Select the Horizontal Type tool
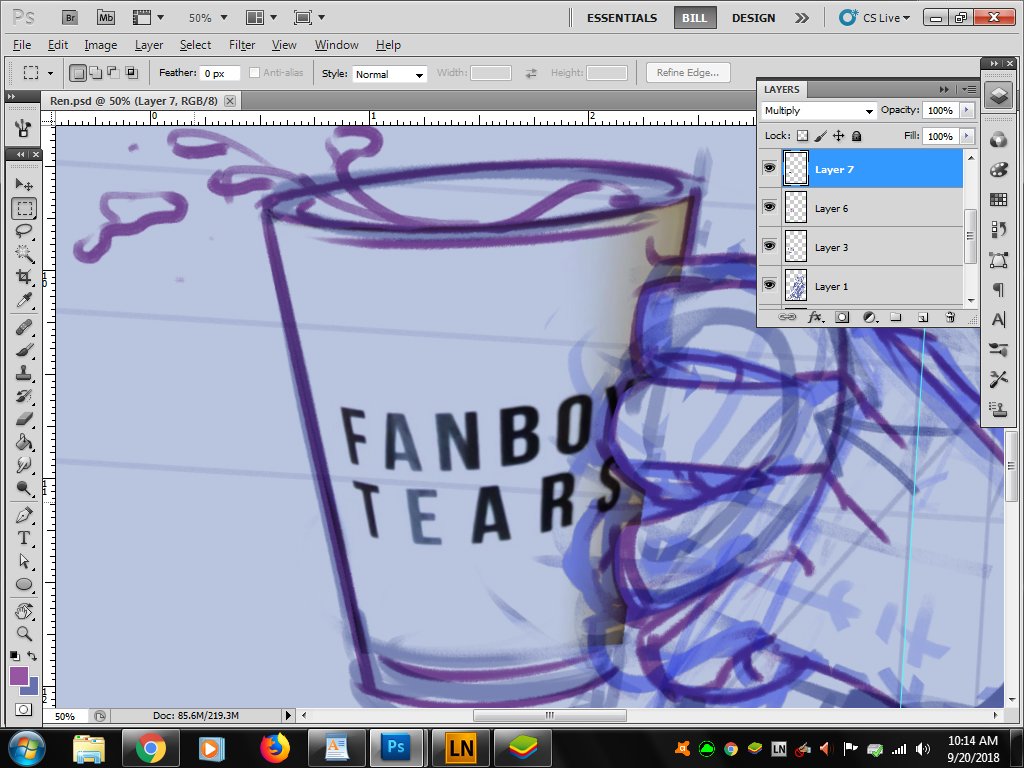Viewport: 1024px width, 768px height. pos(24,538)
